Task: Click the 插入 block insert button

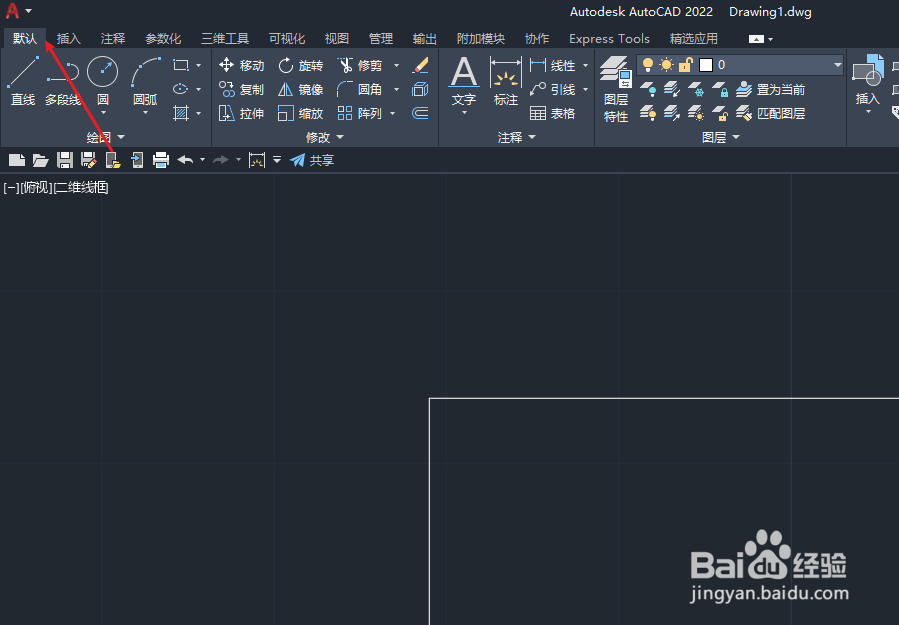Action: pos(867,81)
